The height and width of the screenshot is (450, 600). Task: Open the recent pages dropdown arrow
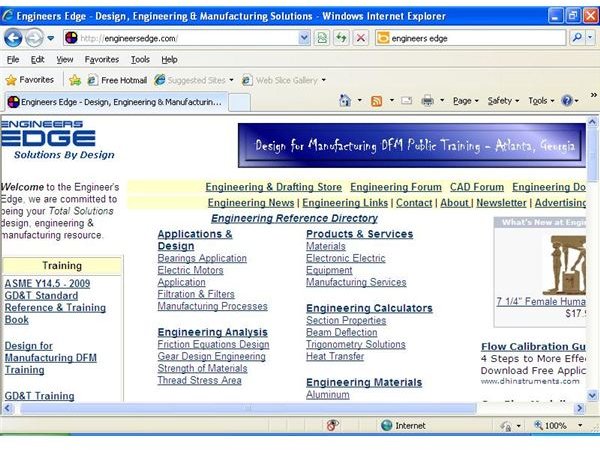click(x=51, y=38)
